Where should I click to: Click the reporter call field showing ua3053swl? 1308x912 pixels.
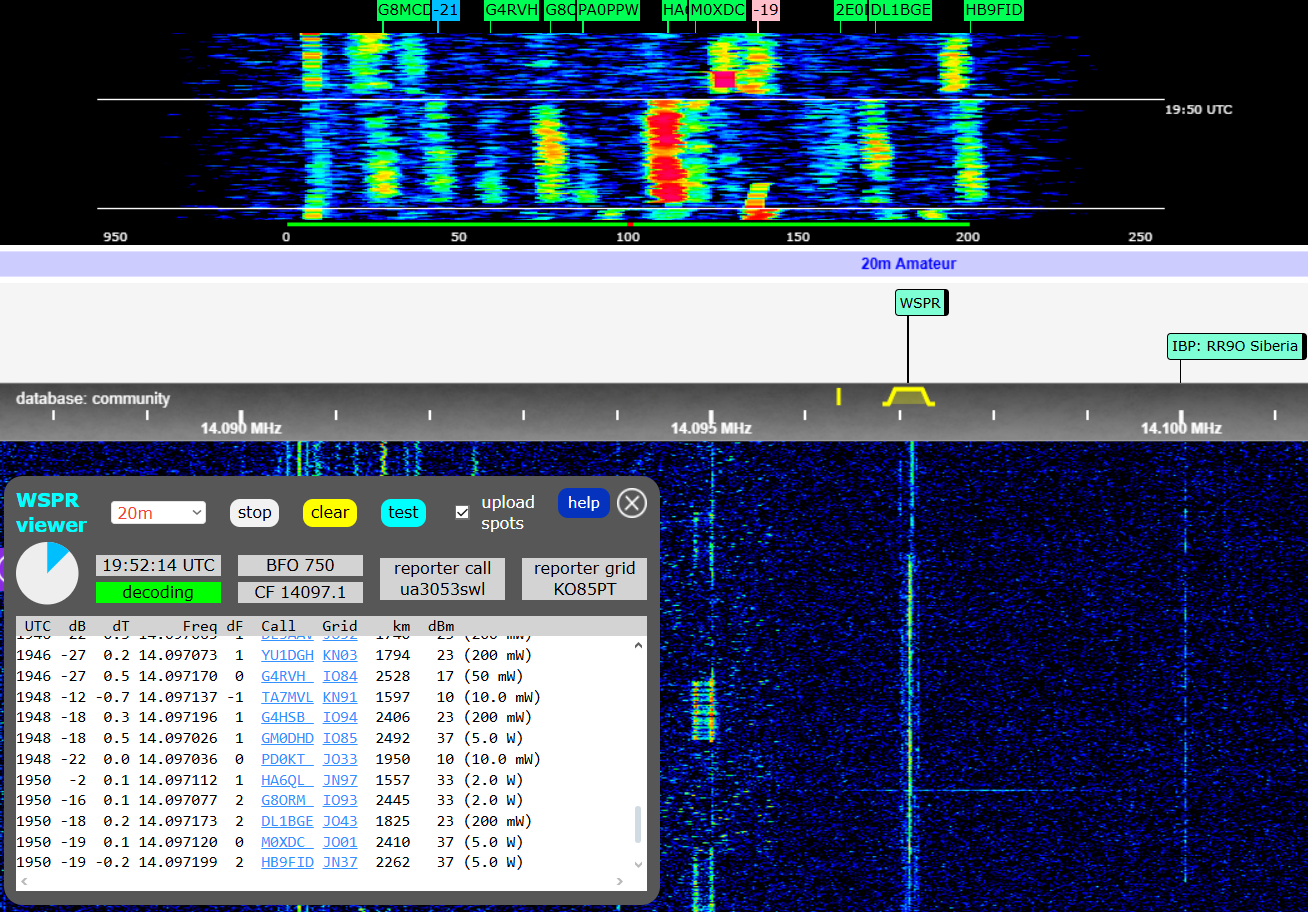coord(442,578)
